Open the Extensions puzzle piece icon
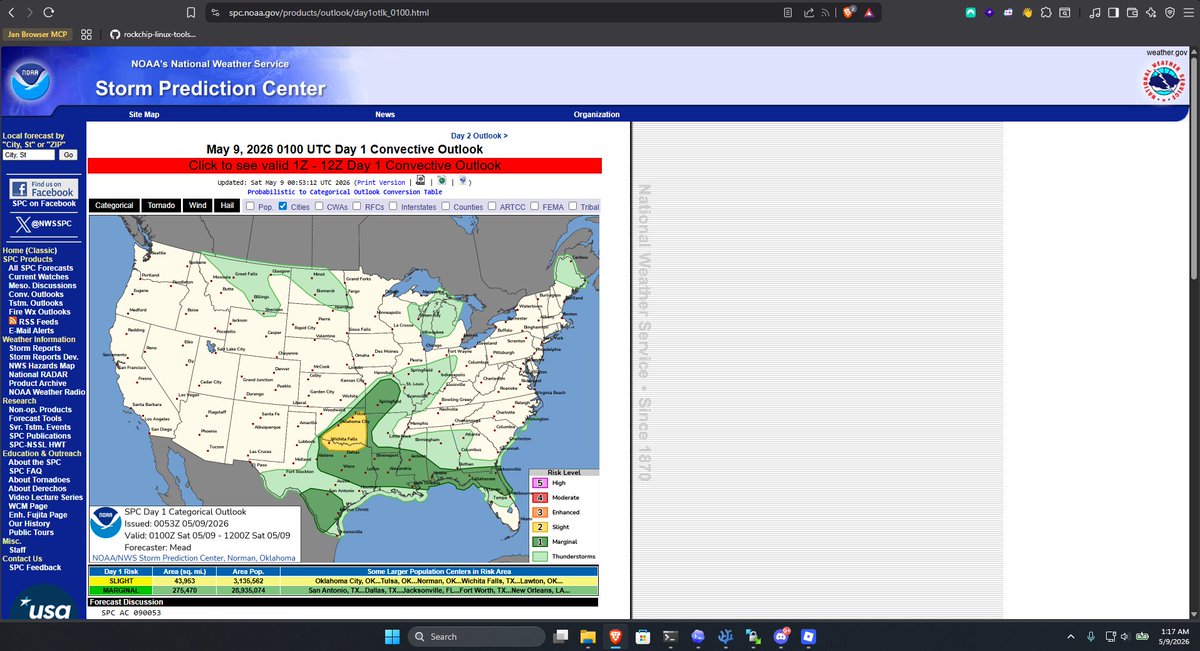Screen dimensions: 1200x651 (x=1046, y=13)
